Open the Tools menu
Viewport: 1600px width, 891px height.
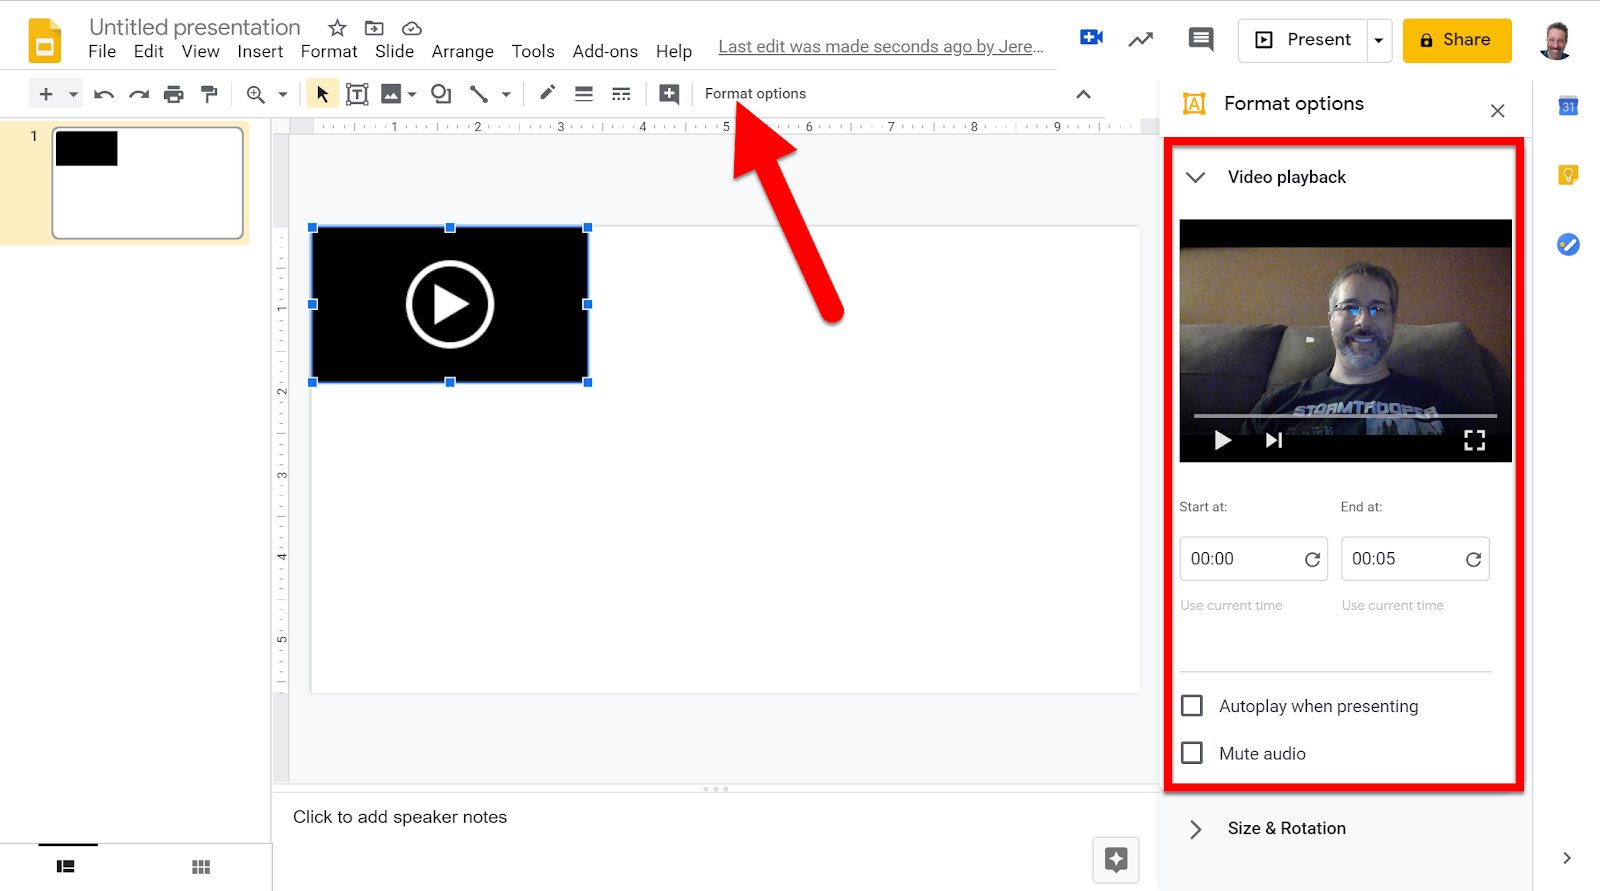pos(533,51)
